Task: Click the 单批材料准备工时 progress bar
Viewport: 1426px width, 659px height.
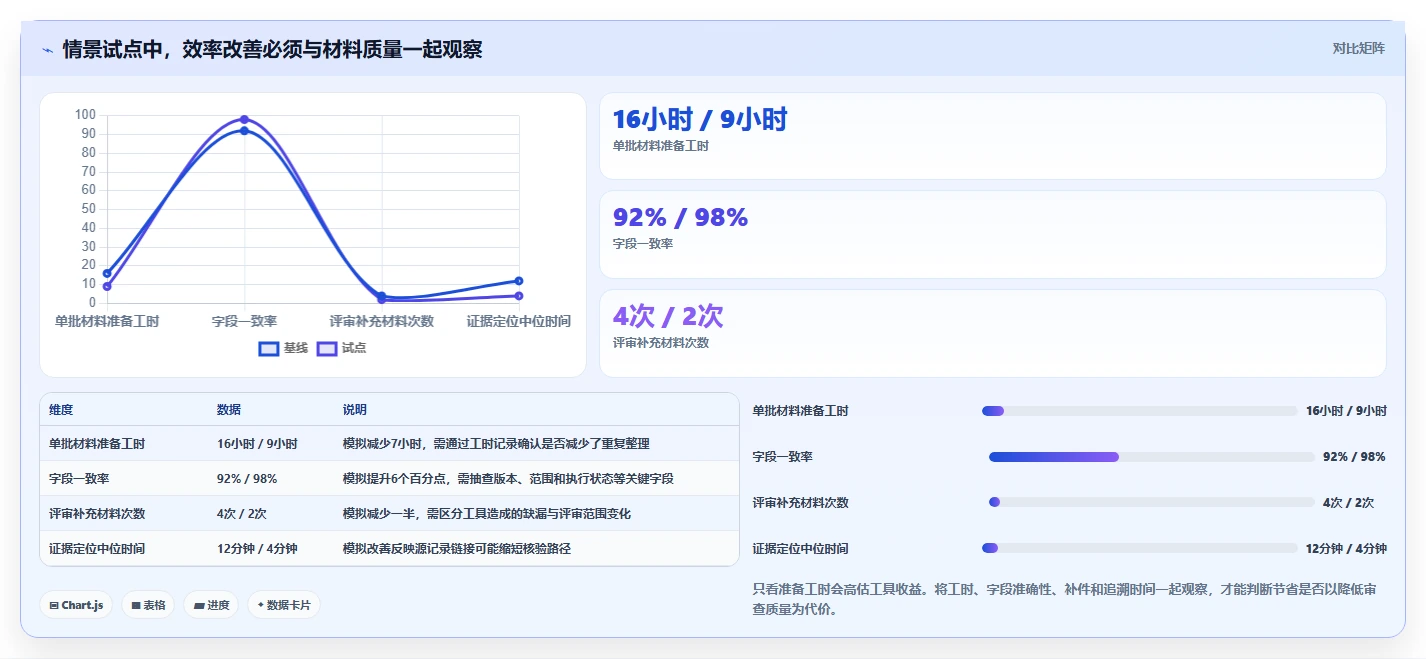Action: (x=1139, y=411)
